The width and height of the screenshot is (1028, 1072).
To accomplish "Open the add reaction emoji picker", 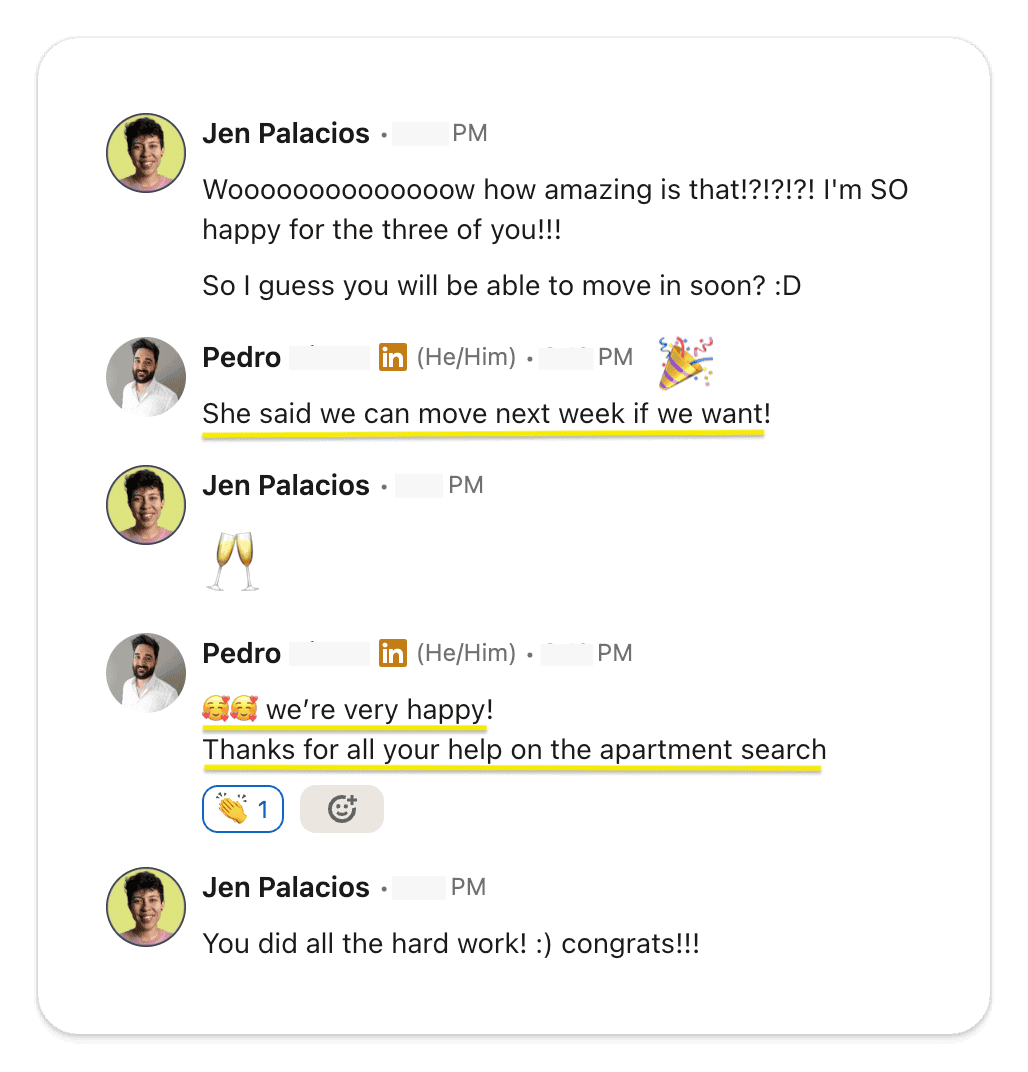I will click(x=341, y=809).
